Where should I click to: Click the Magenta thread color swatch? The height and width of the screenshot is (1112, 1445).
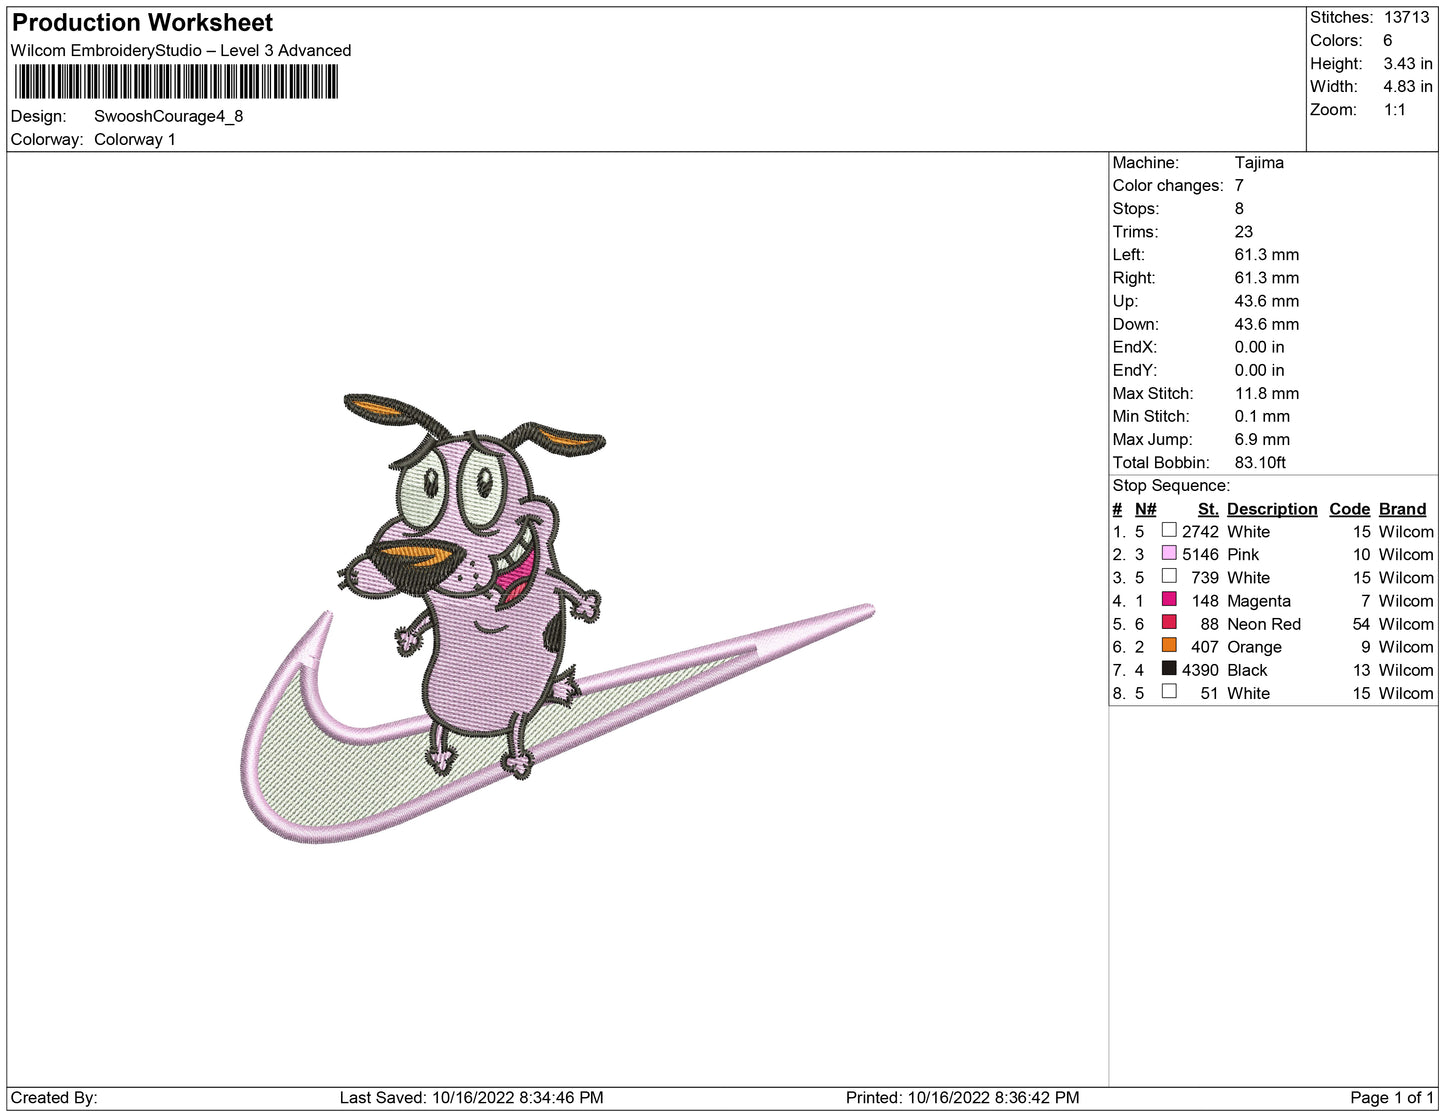coord(1169,599)
